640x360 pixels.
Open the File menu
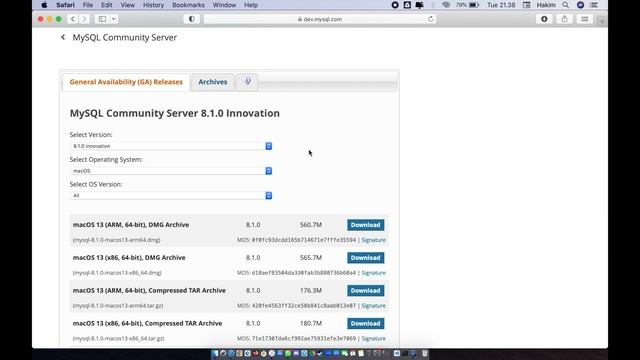pos(88,5)
